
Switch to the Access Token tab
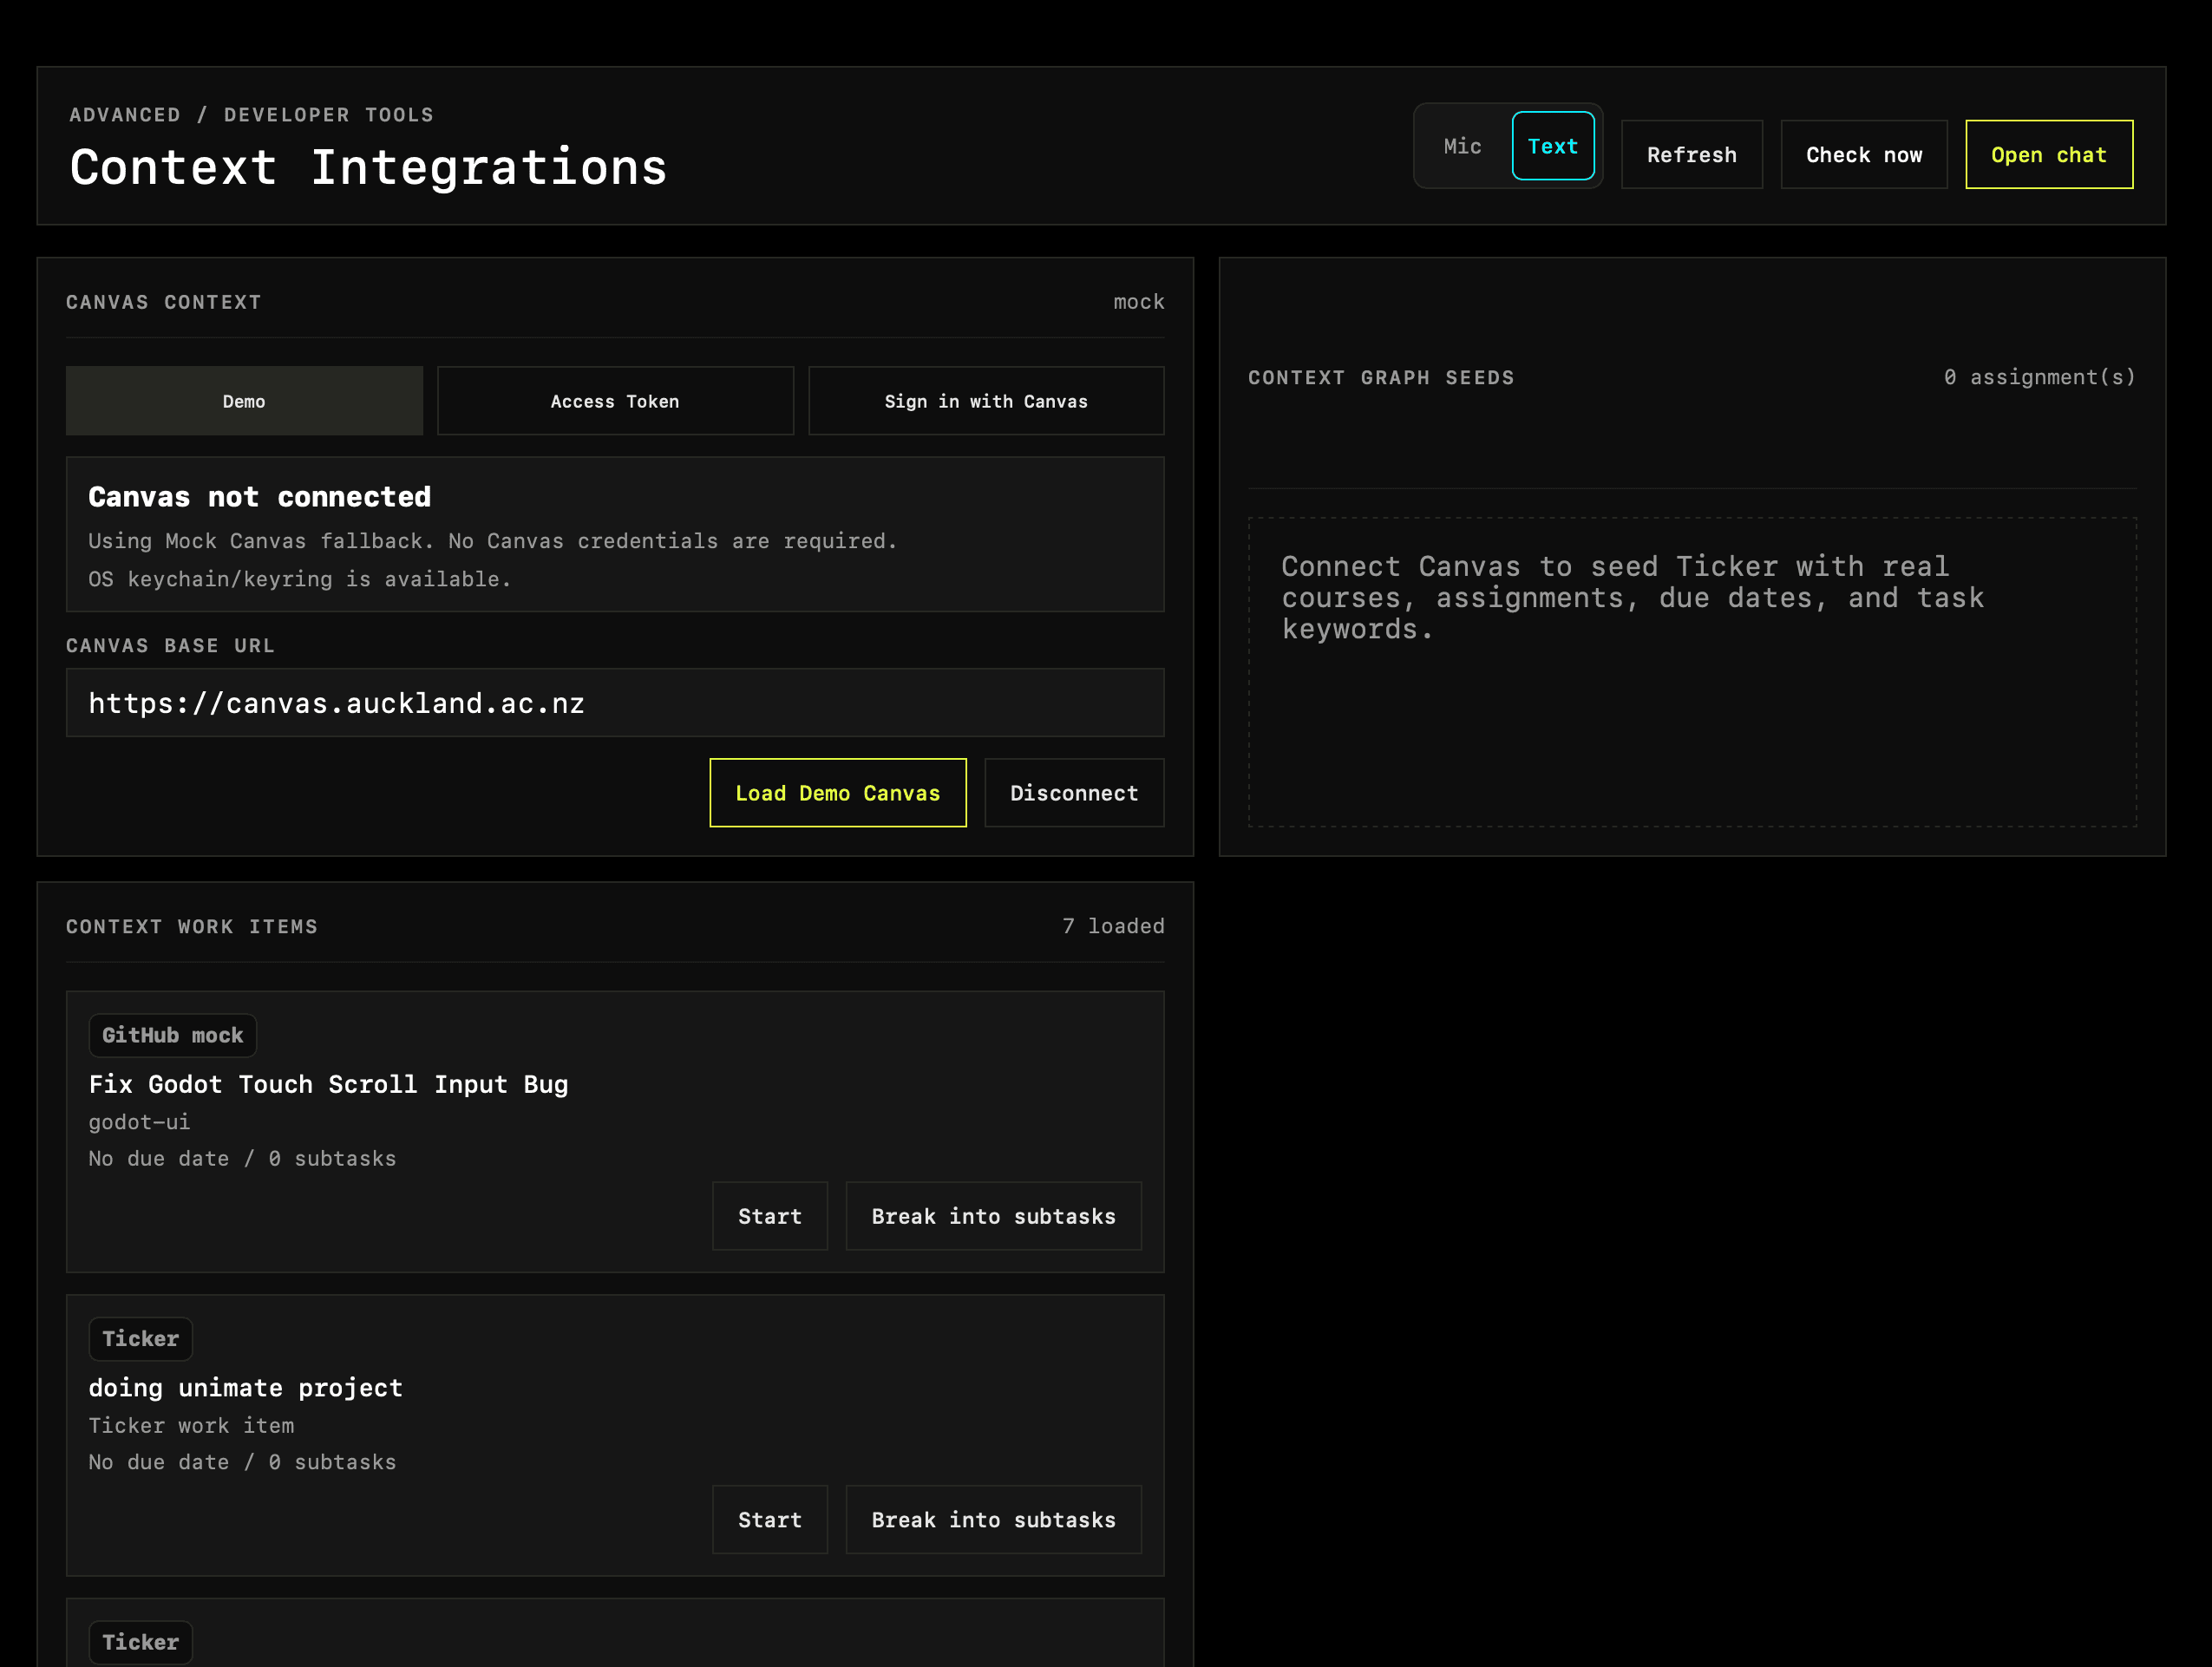tap(615, 401)
